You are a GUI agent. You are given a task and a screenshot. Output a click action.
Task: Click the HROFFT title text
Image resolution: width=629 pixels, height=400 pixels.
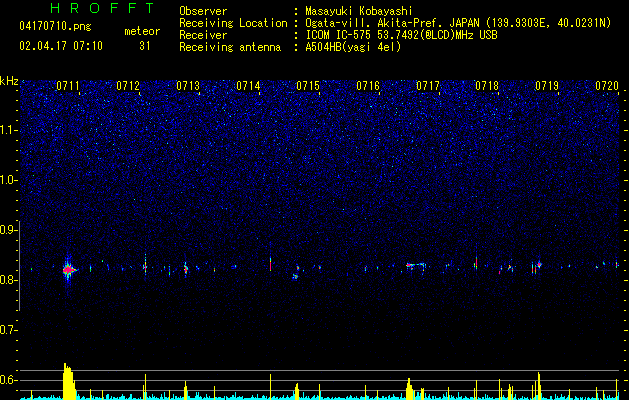(102, 8)
